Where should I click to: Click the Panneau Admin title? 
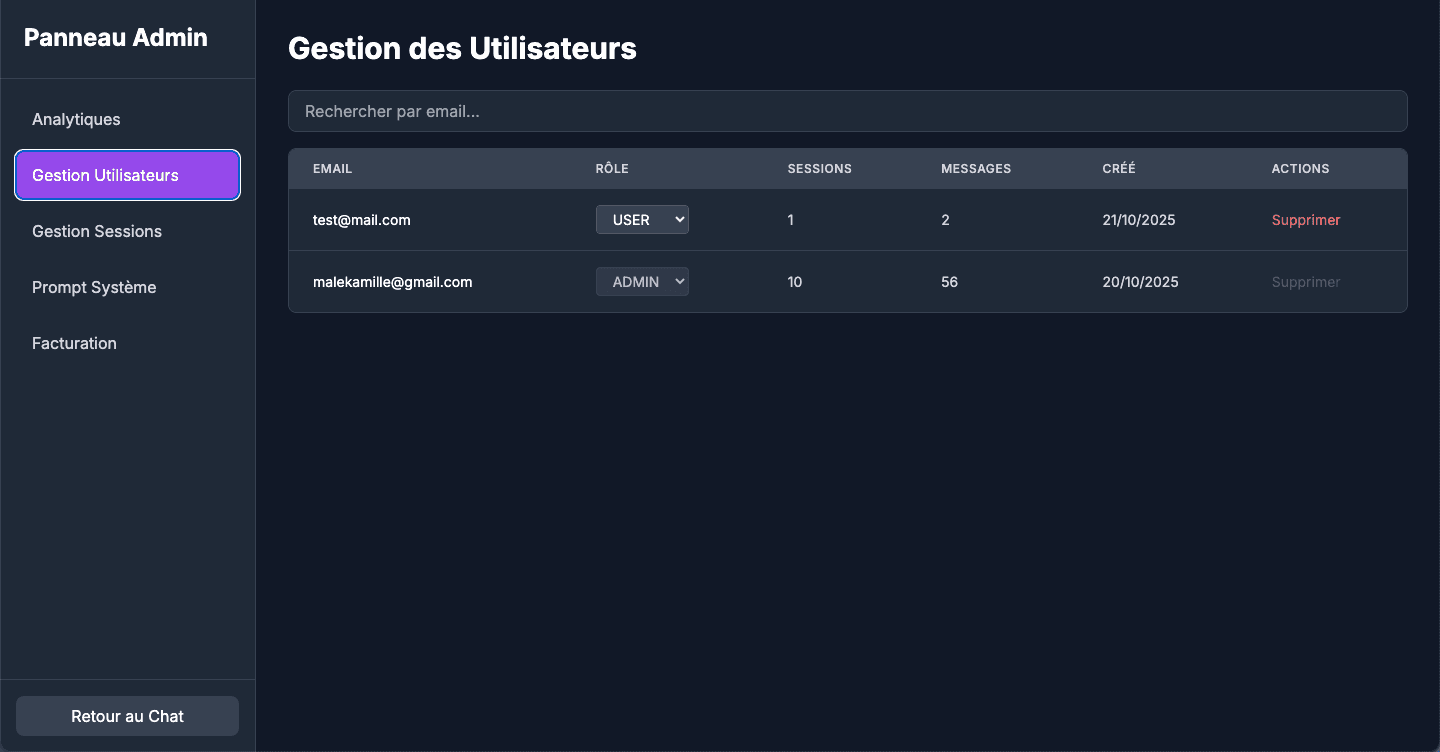[115, 37]
